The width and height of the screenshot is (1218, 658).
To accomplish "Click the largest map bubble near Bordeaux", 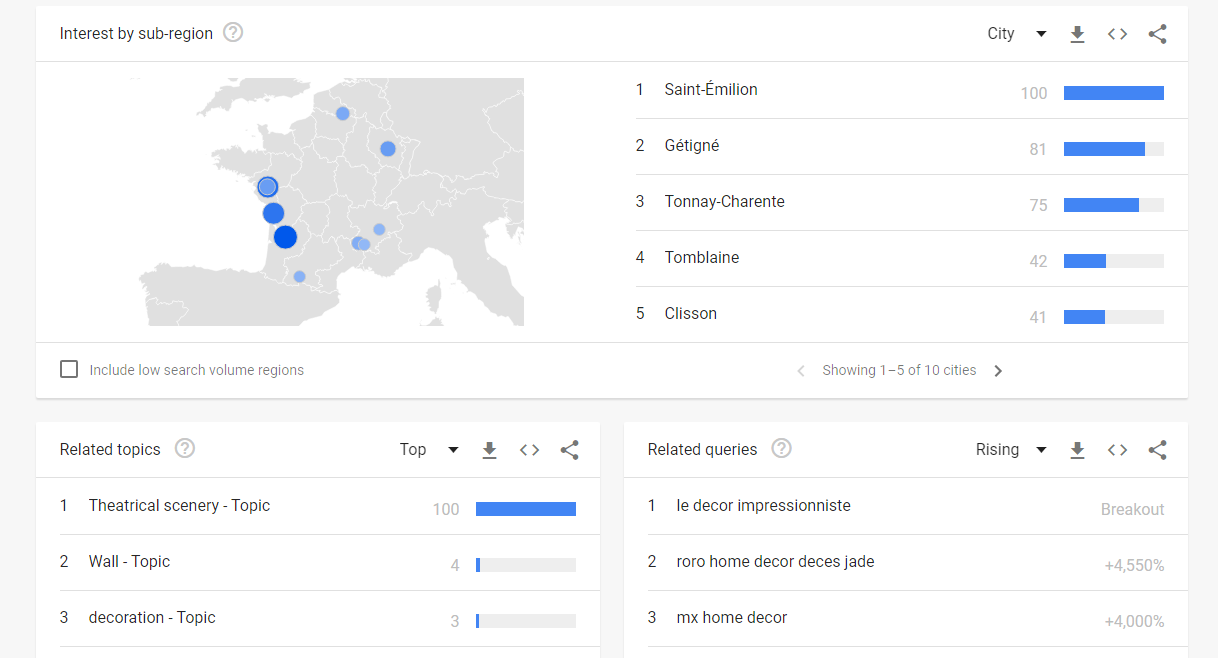I will point(285,237).
